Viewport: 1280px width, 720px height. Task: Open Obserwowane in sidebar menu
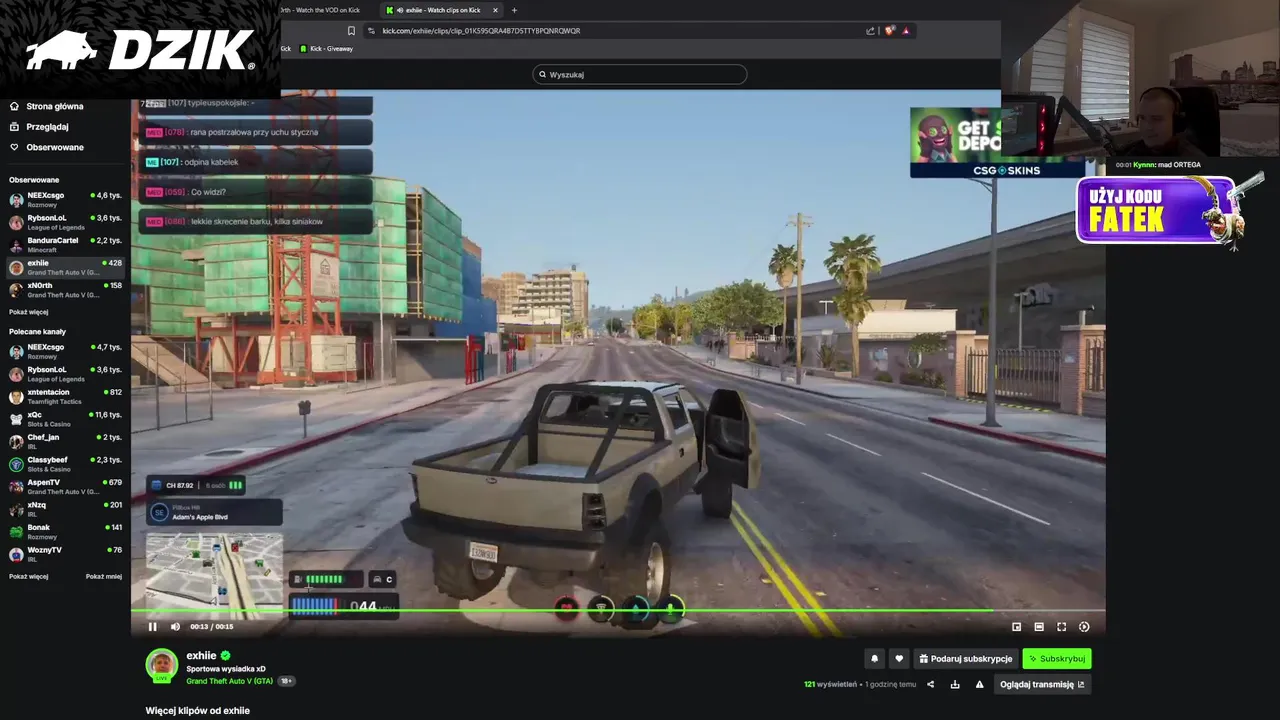(55, 147)
